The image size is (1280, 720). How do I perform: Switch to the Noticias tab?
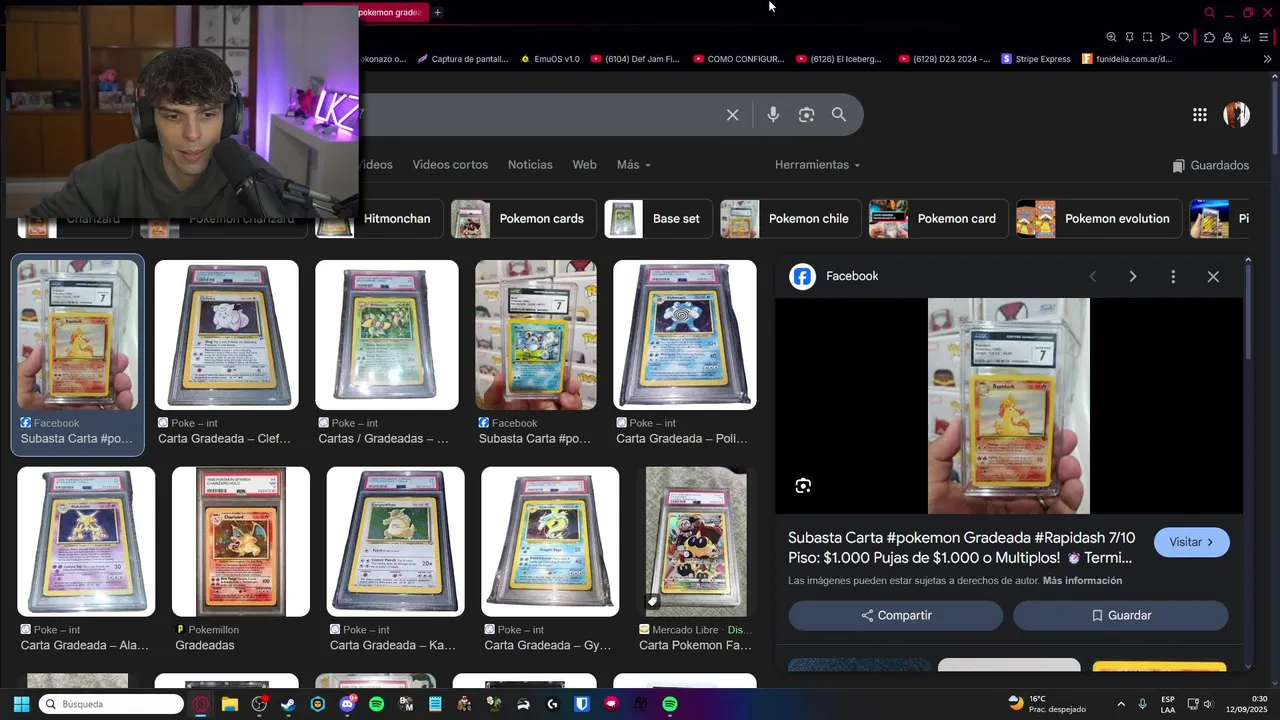click(530, 165)
